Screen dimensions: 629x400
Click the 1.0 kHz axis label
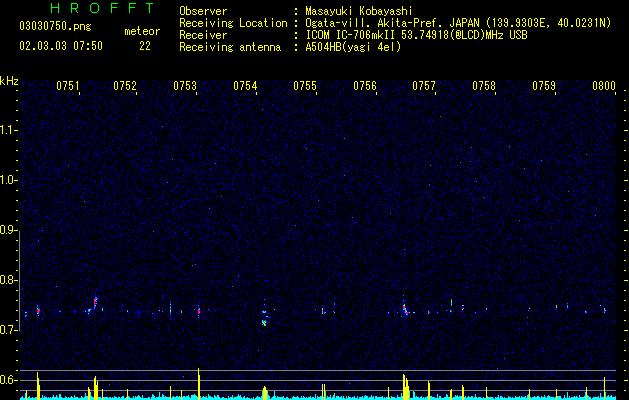click(9, 180)
